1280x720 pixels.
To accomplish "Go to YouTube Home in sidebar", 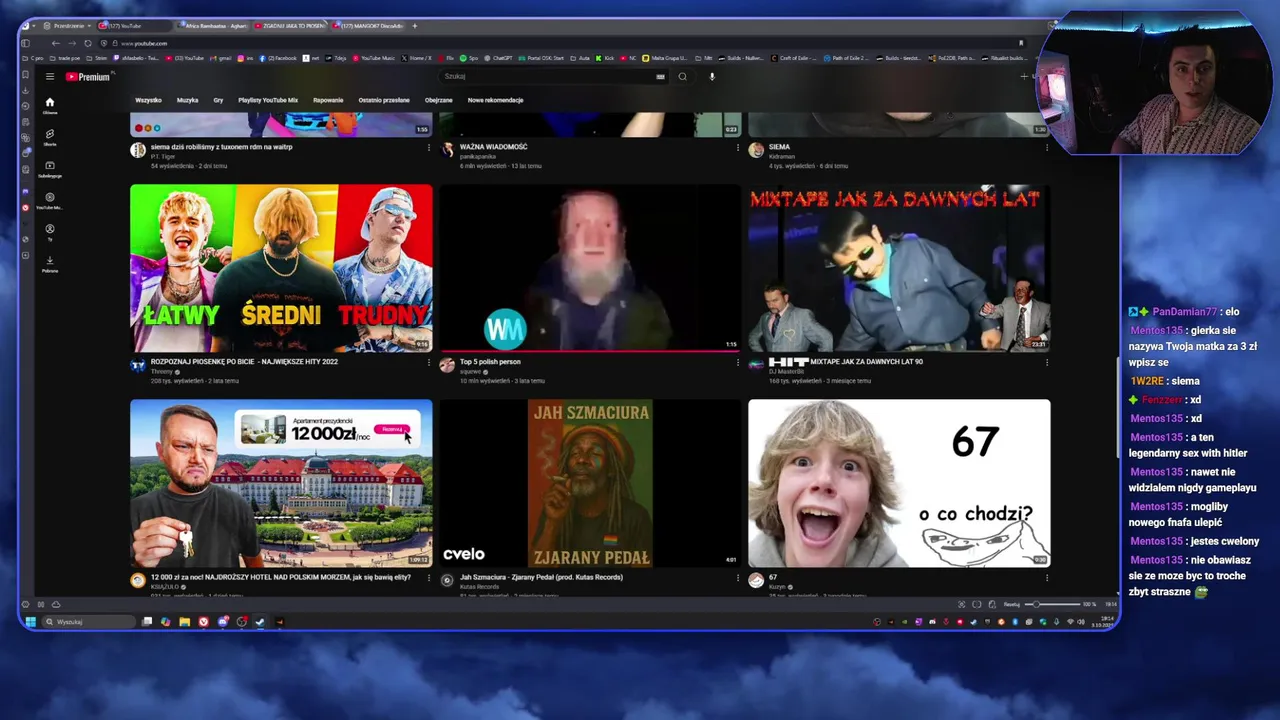I will click(49, 105).
